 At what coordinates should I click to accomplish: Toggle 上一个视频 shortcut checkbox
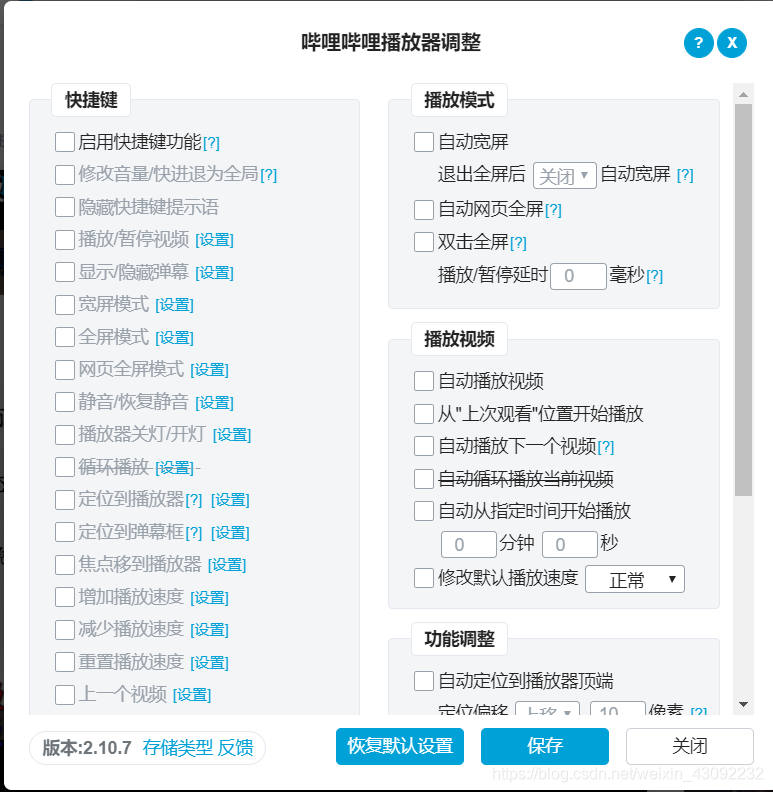coord(65,695)
